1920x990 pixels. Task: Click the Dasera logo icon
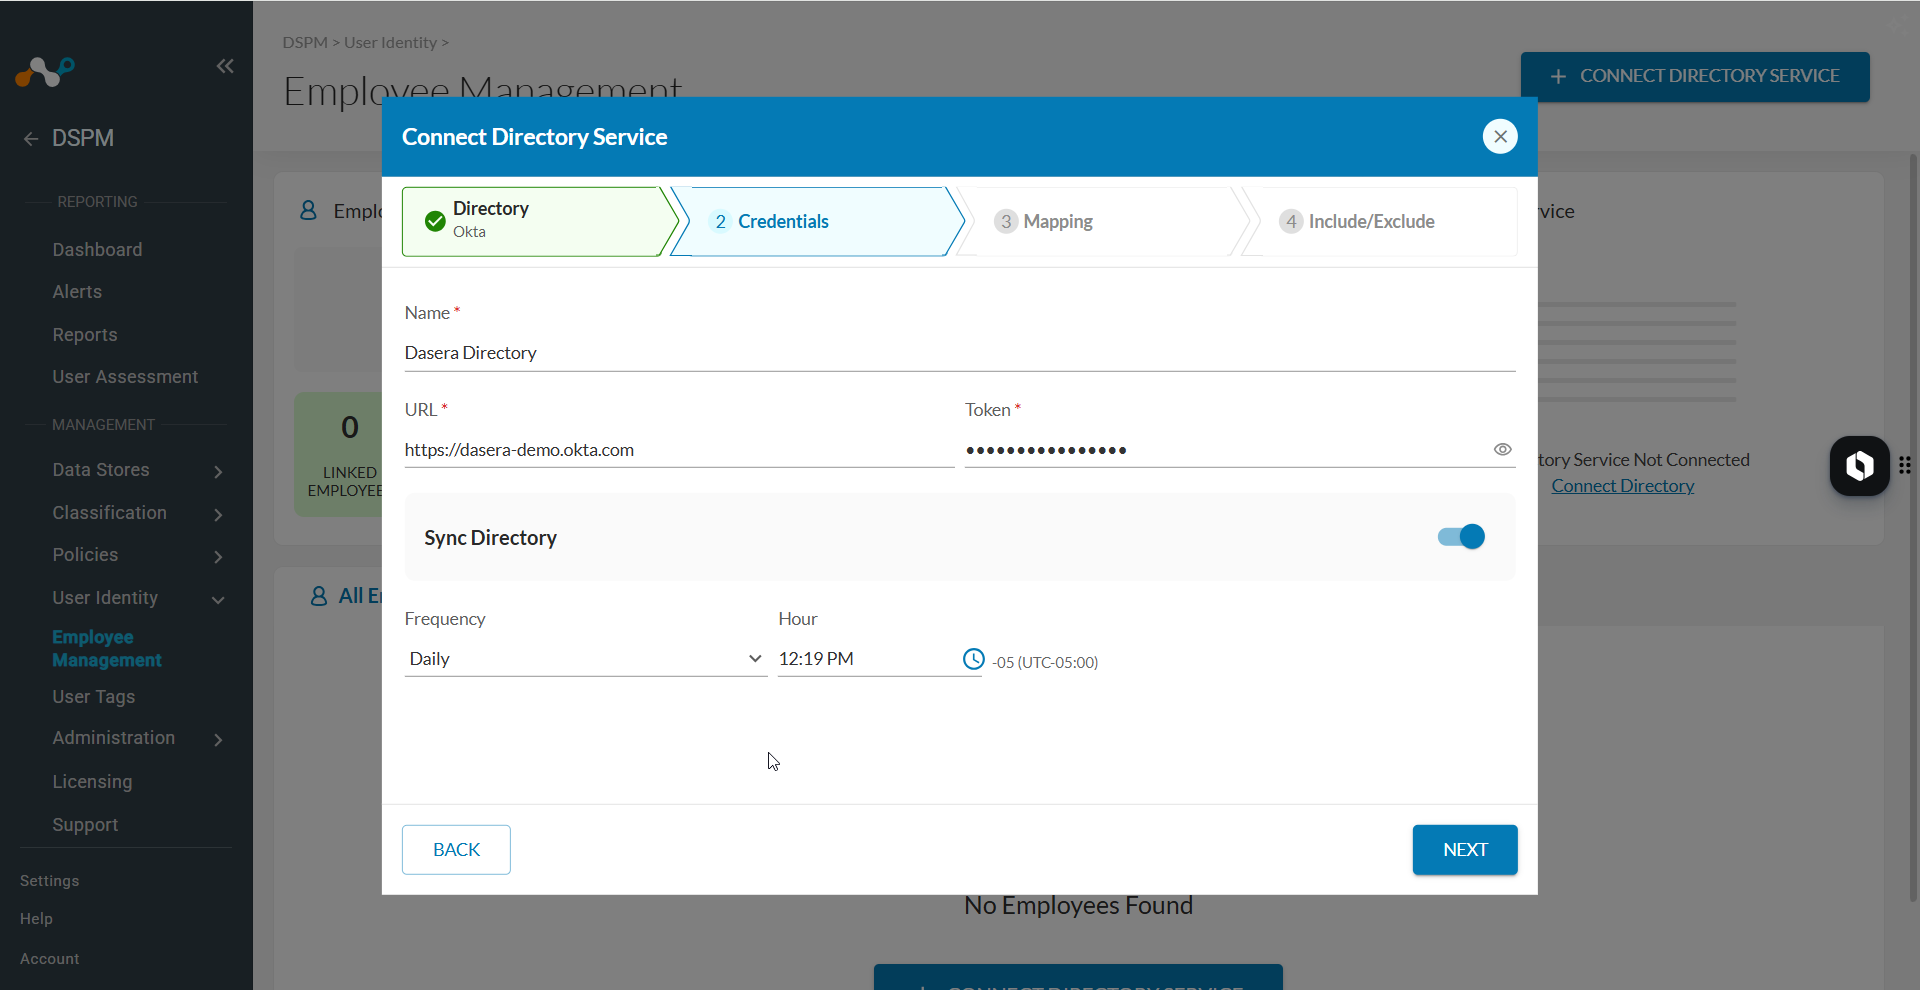tap(45, 72)
